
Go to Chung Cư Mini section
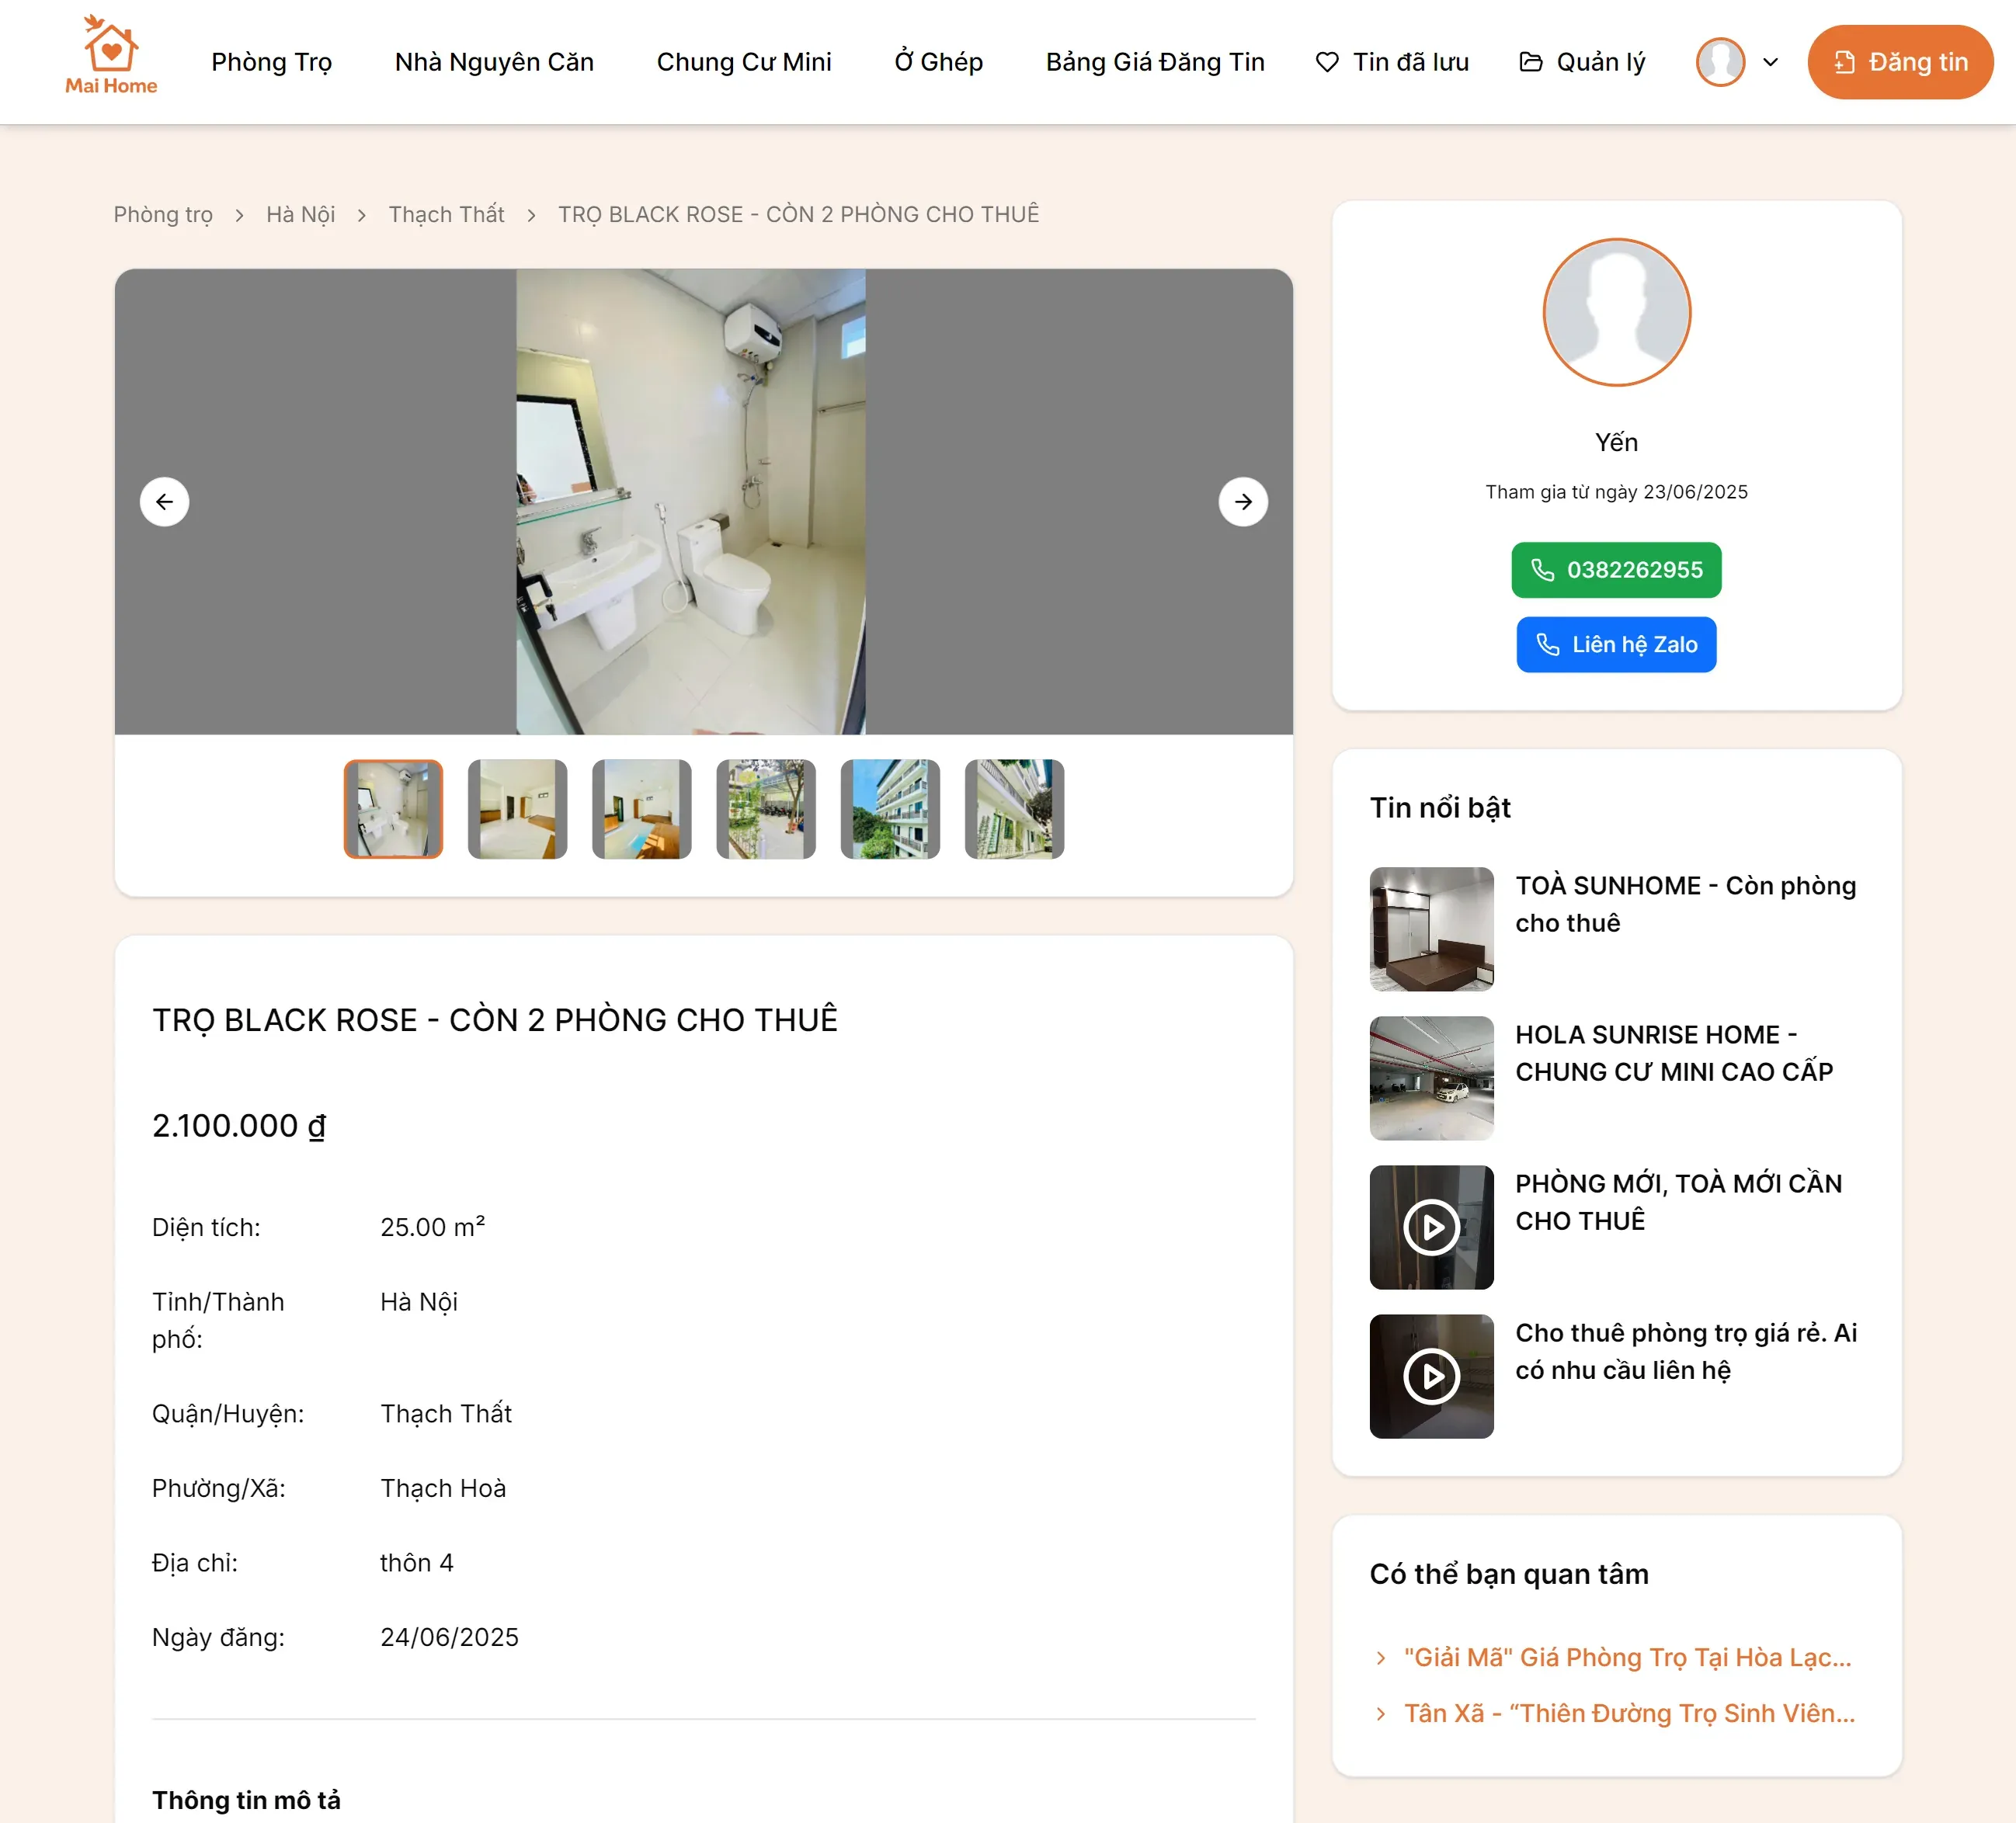(x=744, y=62)
